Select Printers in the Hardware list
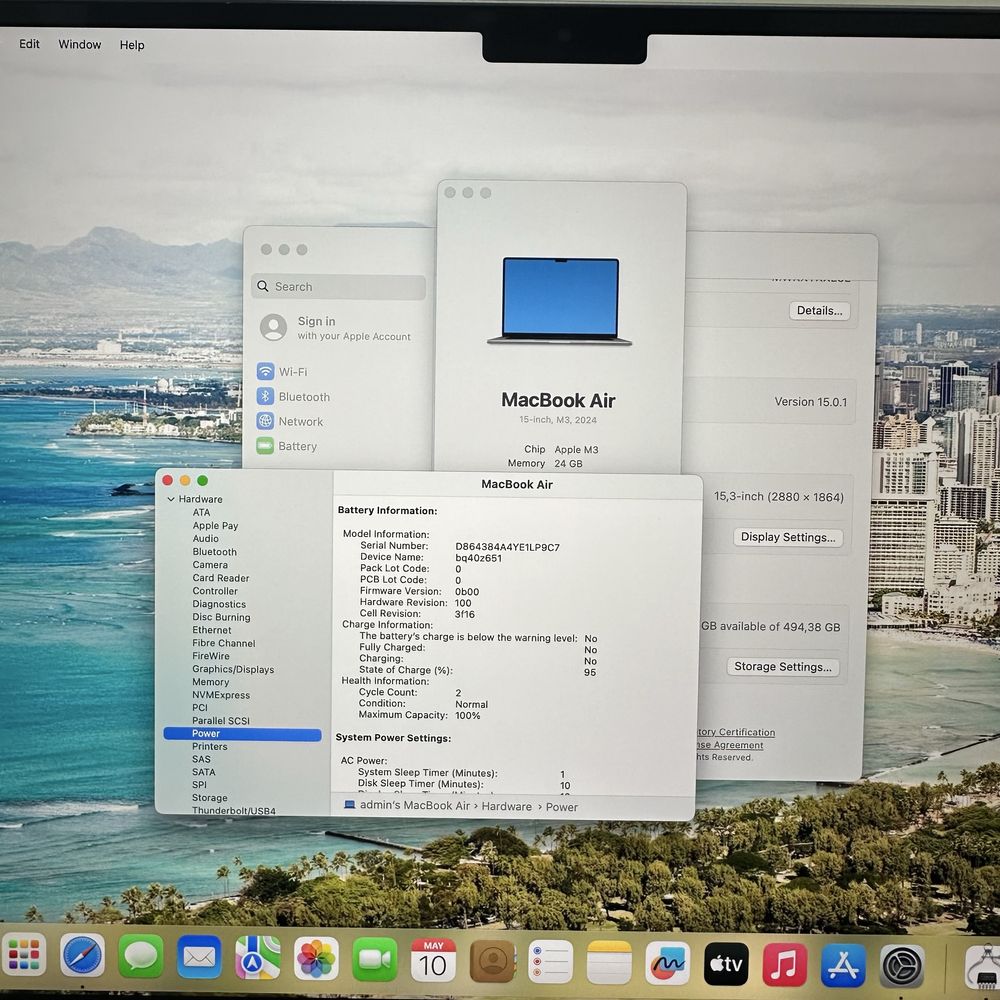The width and height of the screenshot is (1000, 1000). click(x=209, y=746)
